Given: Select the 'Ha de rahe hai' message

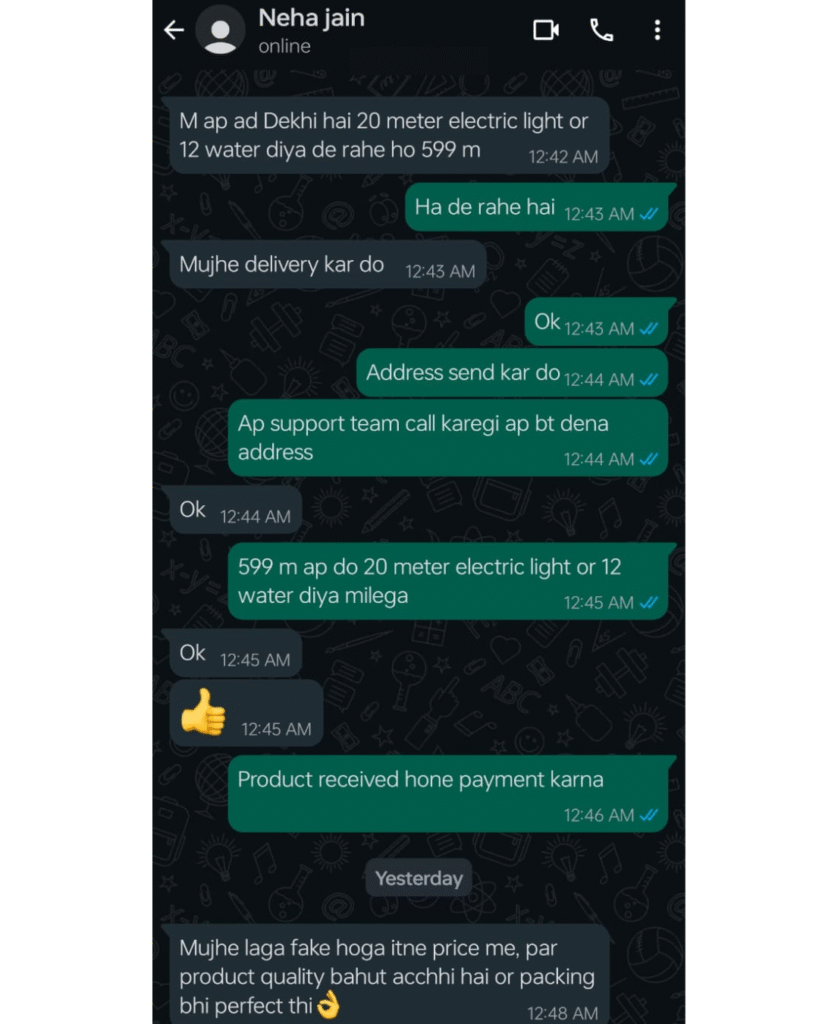Looking at the screenshot, I should [x=536, y=207].
